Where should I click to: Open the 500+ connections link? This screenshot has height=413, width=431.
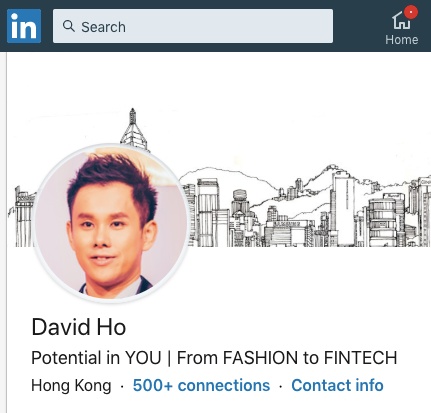[201, 385]
